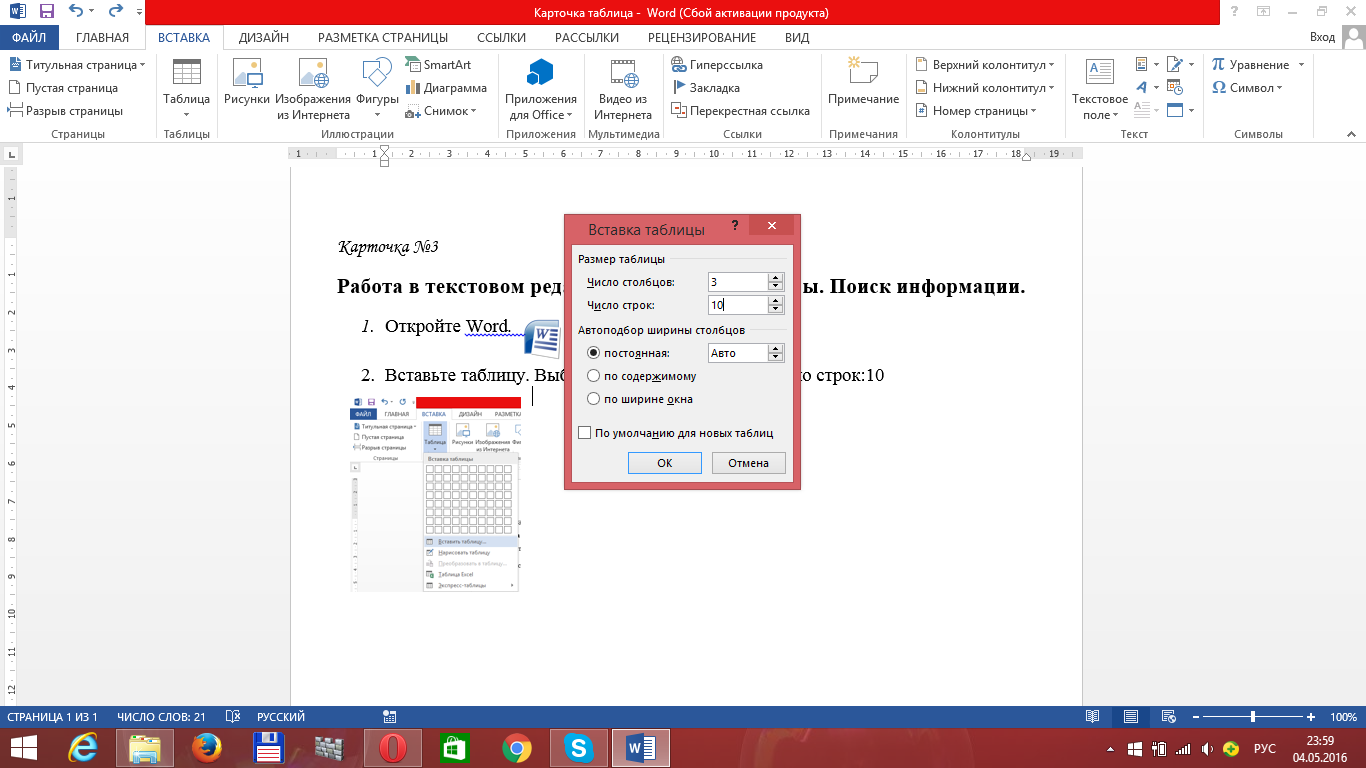
Task: Zoom in with the plus button
Action: click(1310, 717)
